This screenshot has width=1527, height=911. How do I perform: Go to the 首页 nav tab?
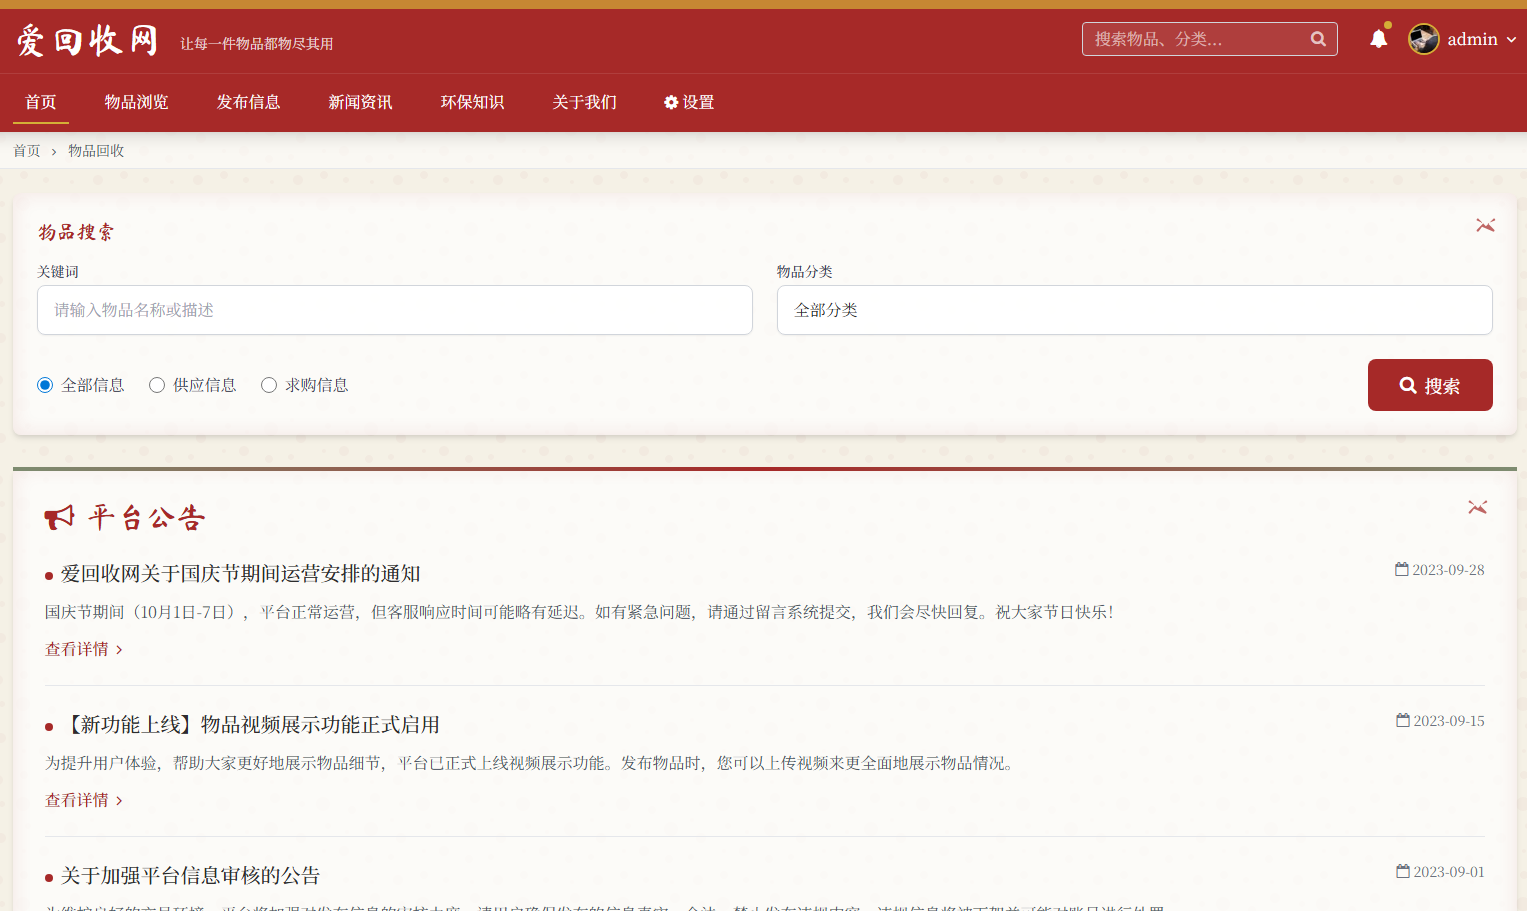[x=41, y=102]
